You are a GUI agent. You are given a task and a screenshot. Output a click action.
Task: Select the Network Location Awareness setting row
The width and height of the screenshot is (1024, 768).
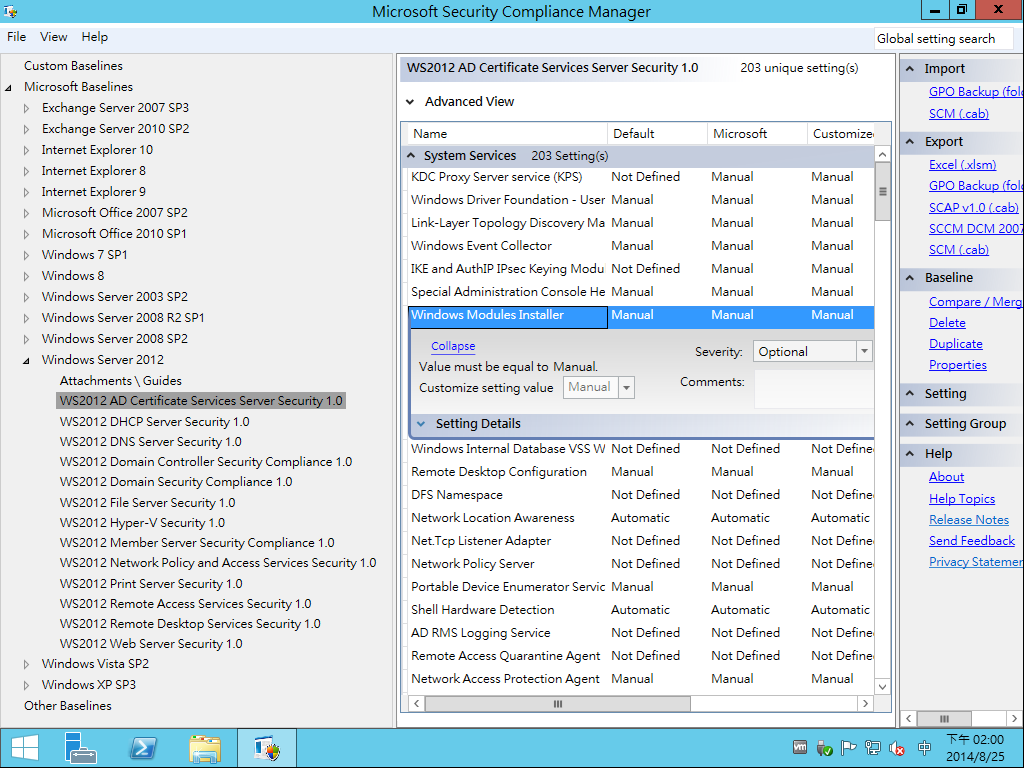point(641,518)
